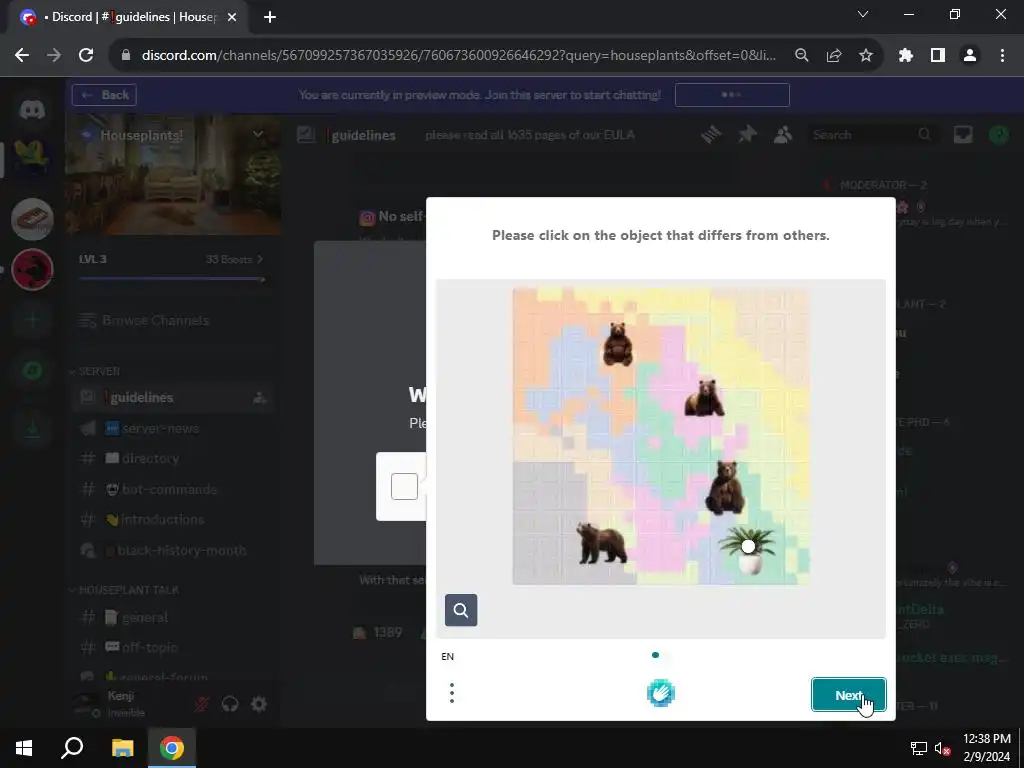Open Discord home icon
Viewport: 1024px width, 768px height.
click(32, 110)
